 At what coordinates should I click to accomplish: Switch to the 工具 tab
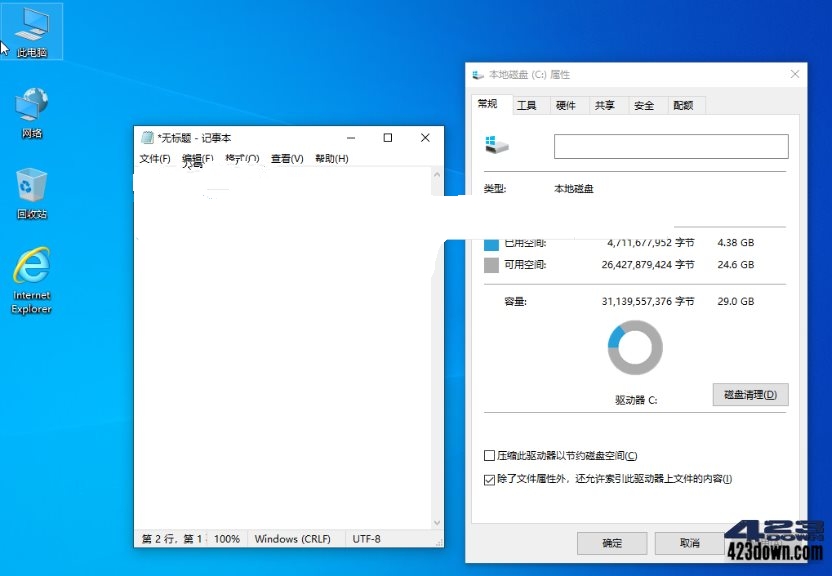pos(528,104)
